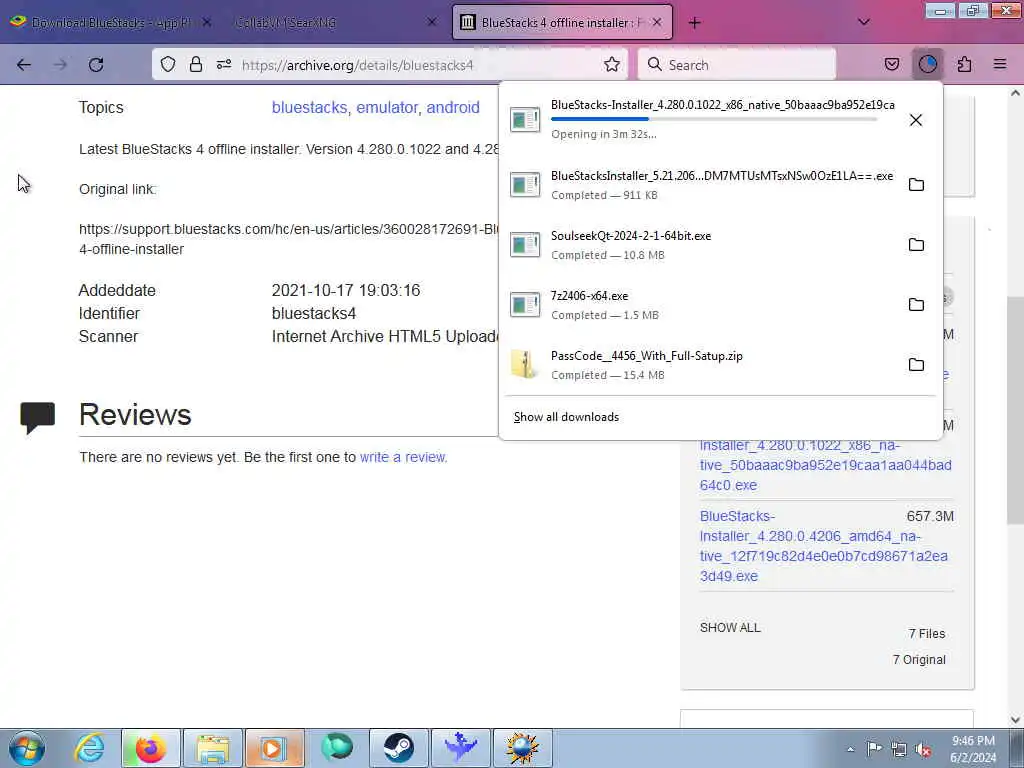The height and width of the screenshot is (768, 1024).
Task: Open the green orb taskbar app
Action: [336, 748]
